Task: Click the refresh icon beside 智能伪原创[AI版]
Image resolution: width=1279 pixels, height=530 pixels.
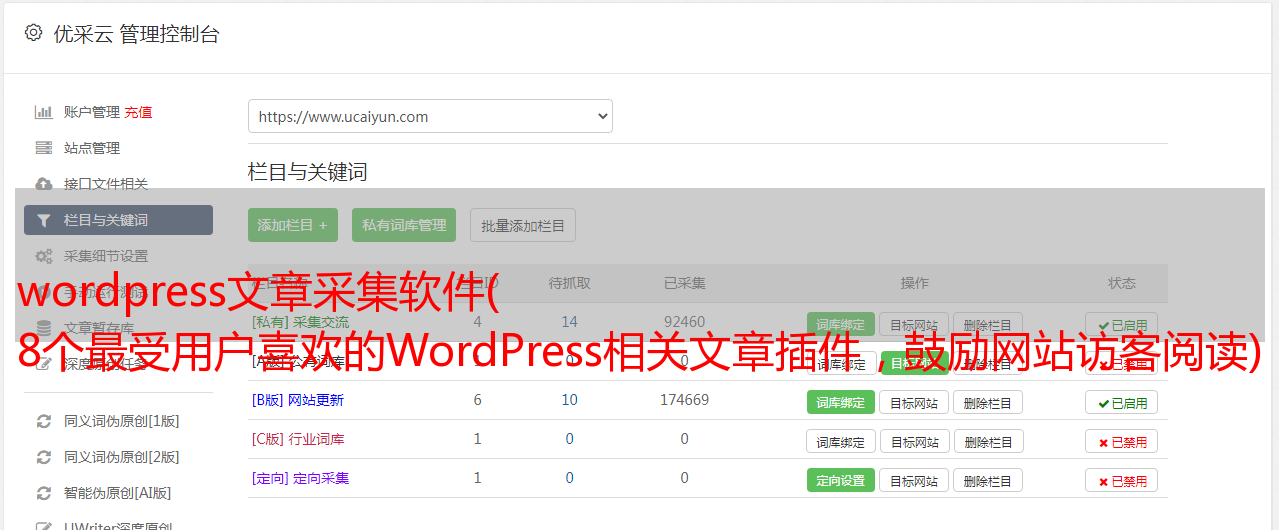Action: click(43, 493)
